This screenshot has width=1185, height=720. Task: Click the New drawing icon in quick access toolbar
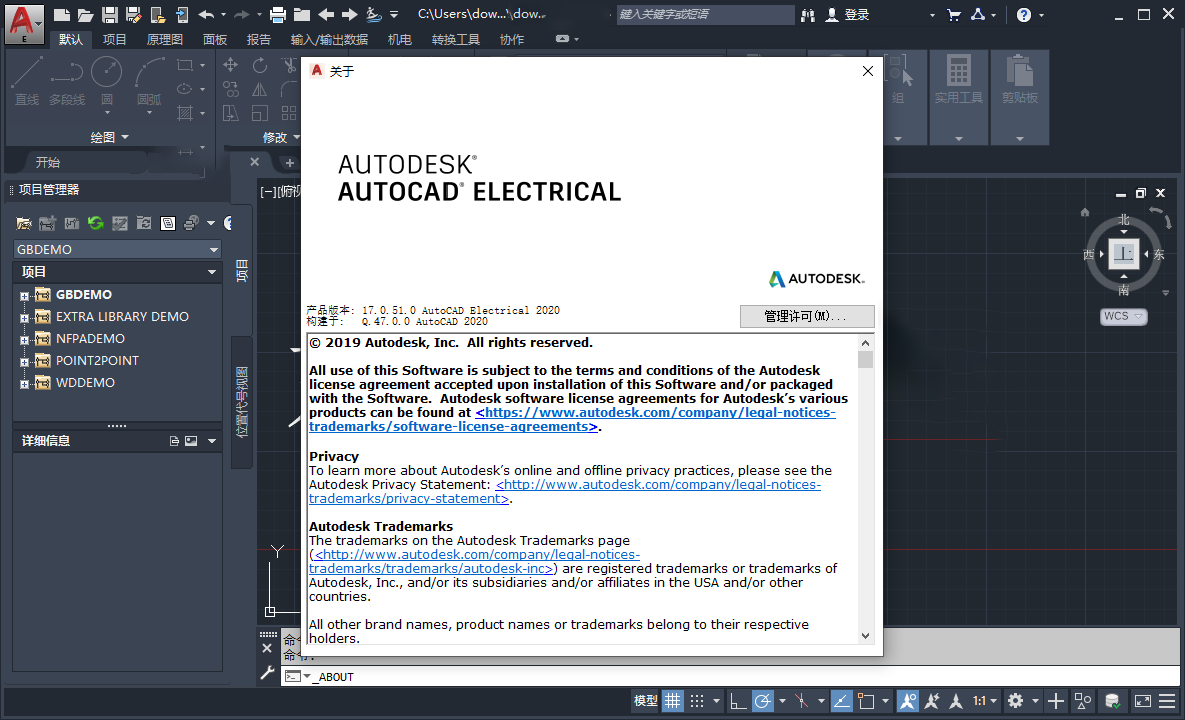[62, 14]
